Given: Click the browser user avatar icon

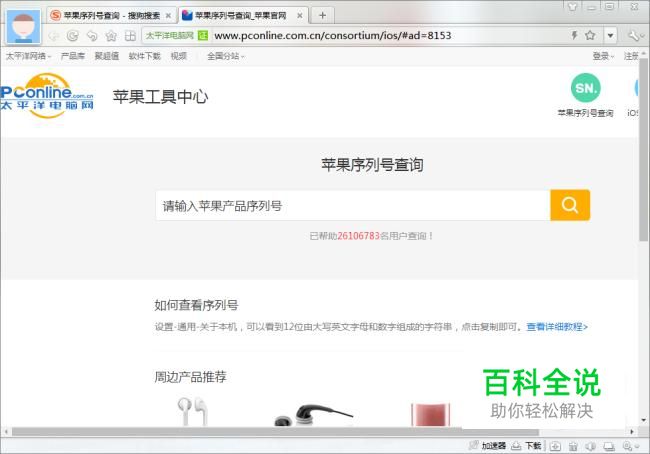Looking at the screenshot, I should point(24,27).
